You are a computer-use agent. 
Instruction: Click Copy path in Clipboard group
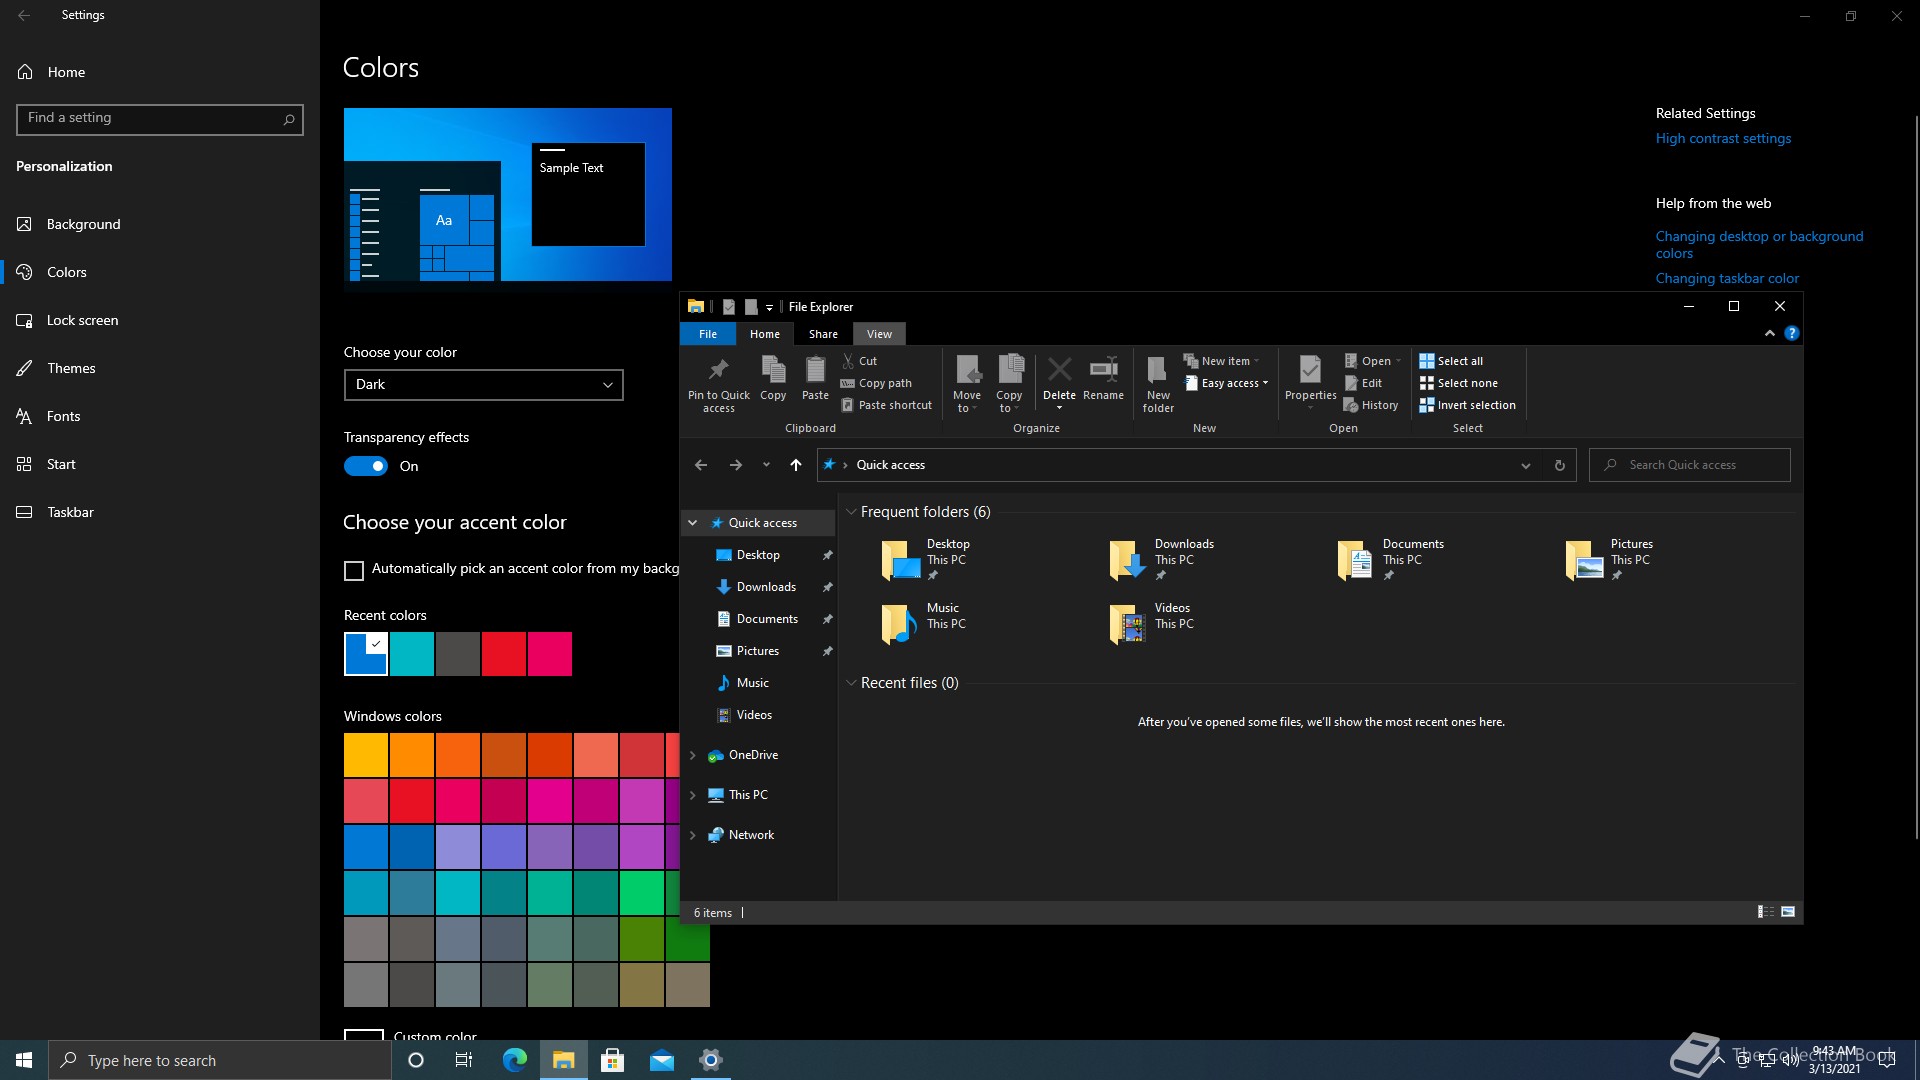[876, 383]
